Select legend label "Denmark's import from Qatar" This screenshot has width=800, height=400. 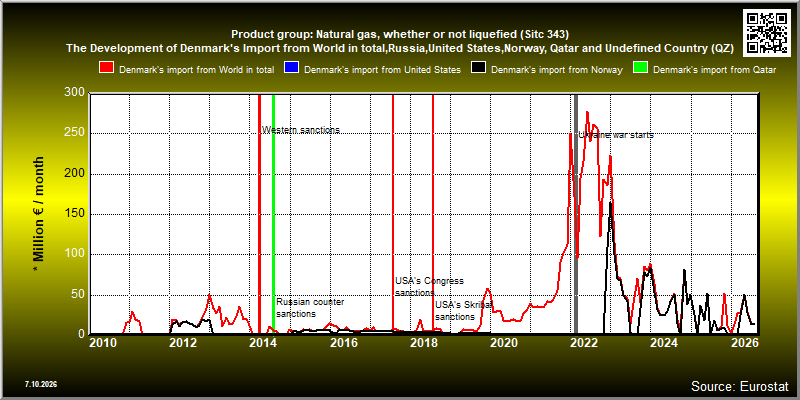[x=714, y=70]
